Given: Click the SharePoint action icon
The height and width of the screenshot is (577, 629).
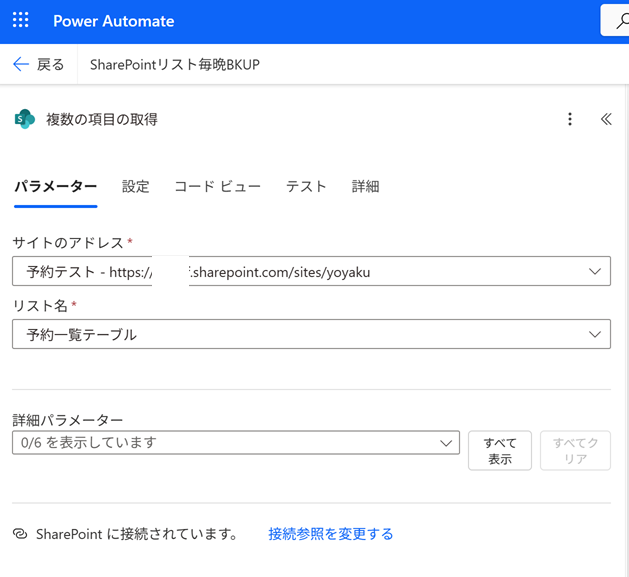Looking at the screenshot, I should coord(24,119).
